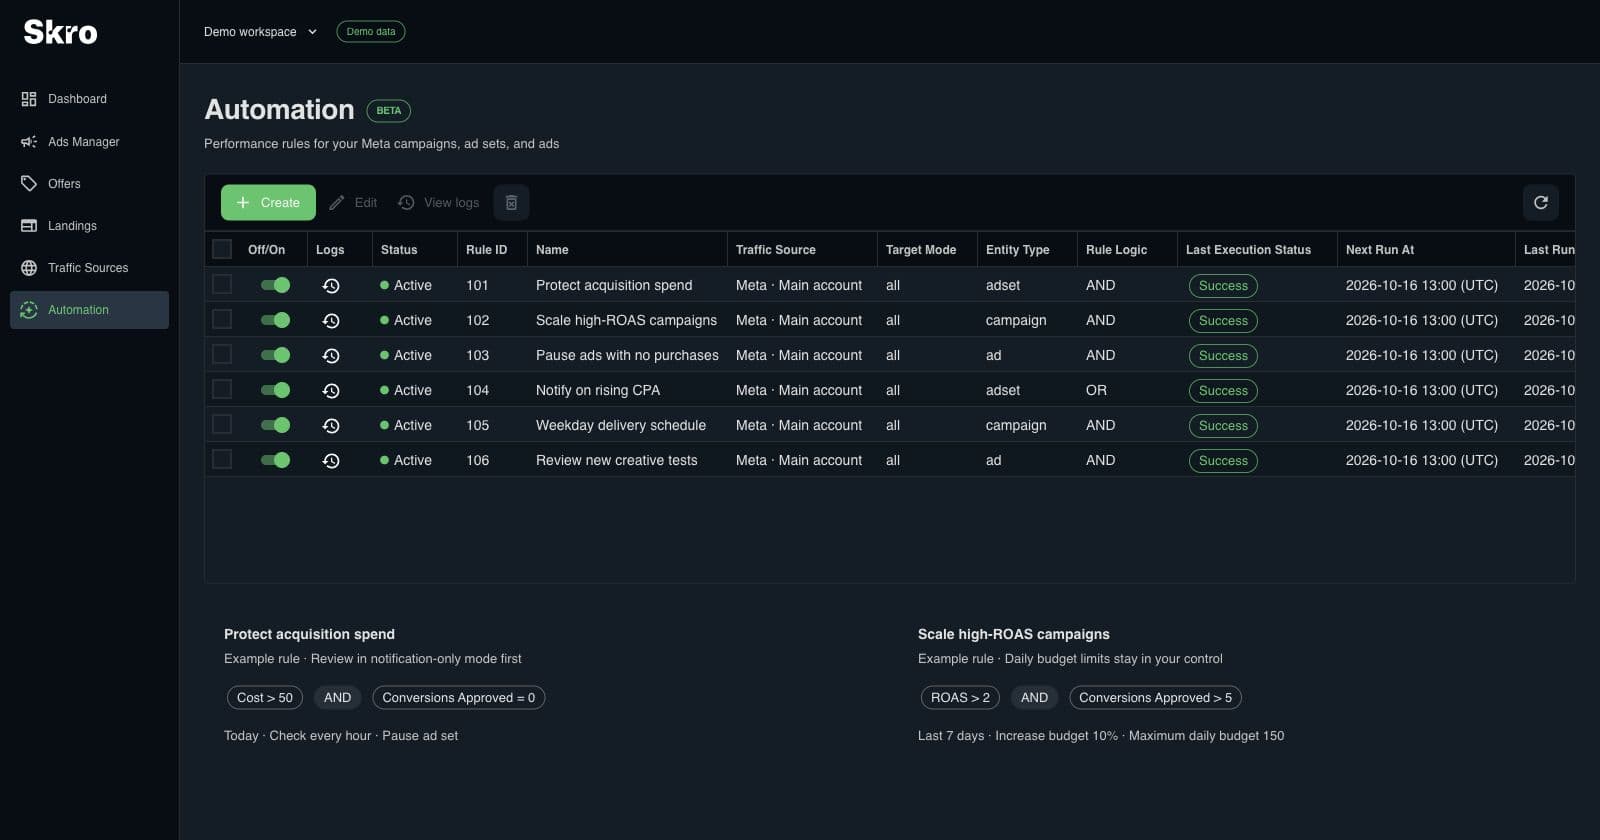The height and width of the screenshot is (840, 1600).
Task: Click 'Conversions Approved = 0' chip
Action: click(x=458, y=698)
